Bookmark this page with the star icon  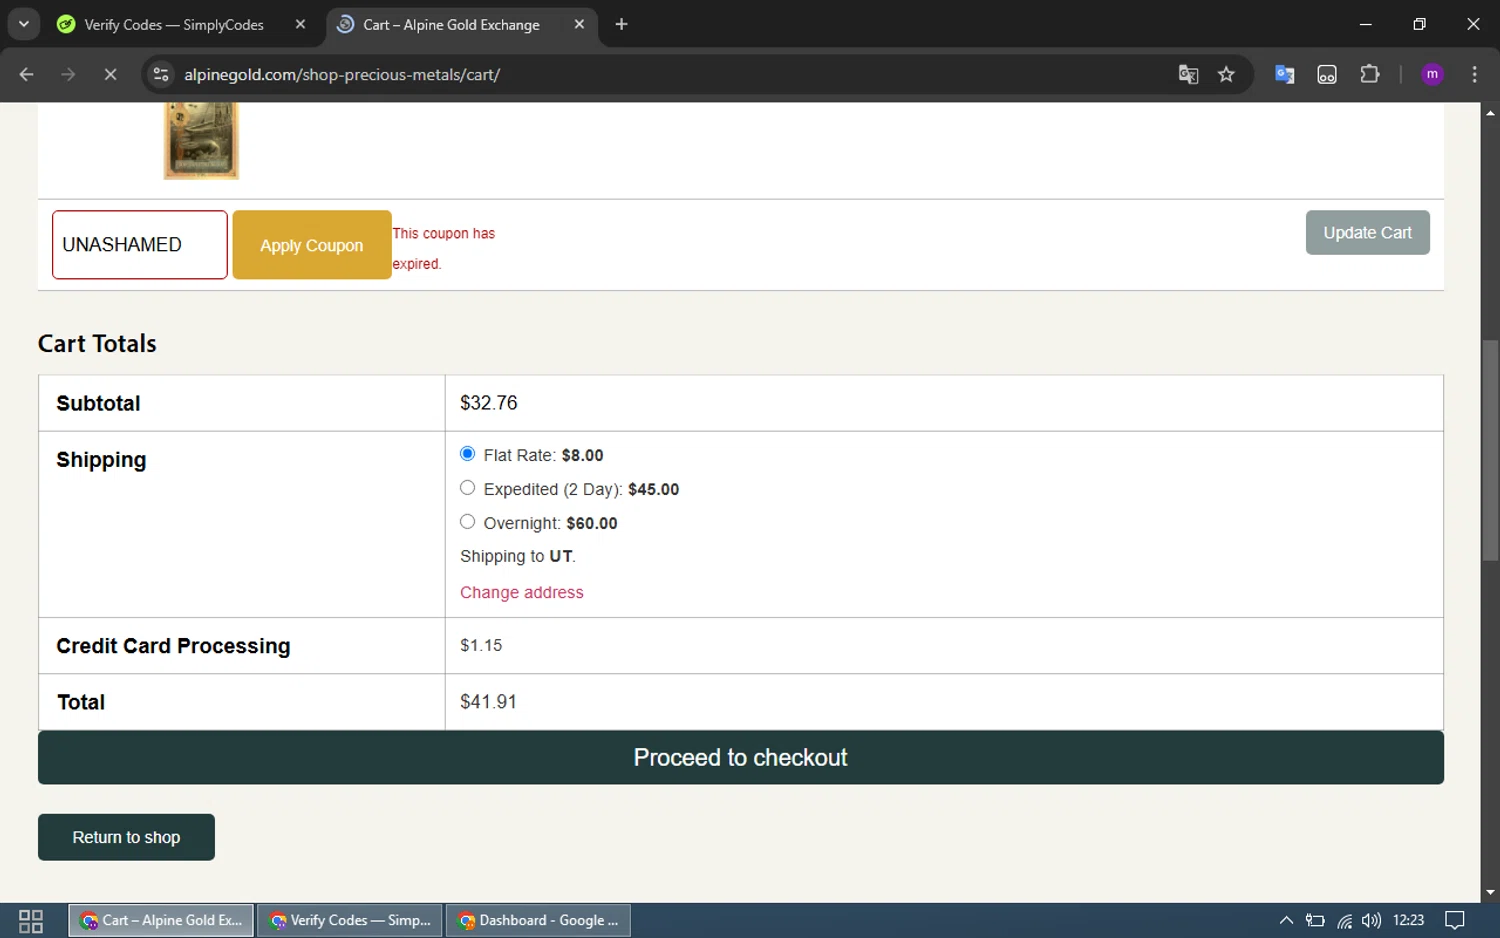tap(1226, 74)
